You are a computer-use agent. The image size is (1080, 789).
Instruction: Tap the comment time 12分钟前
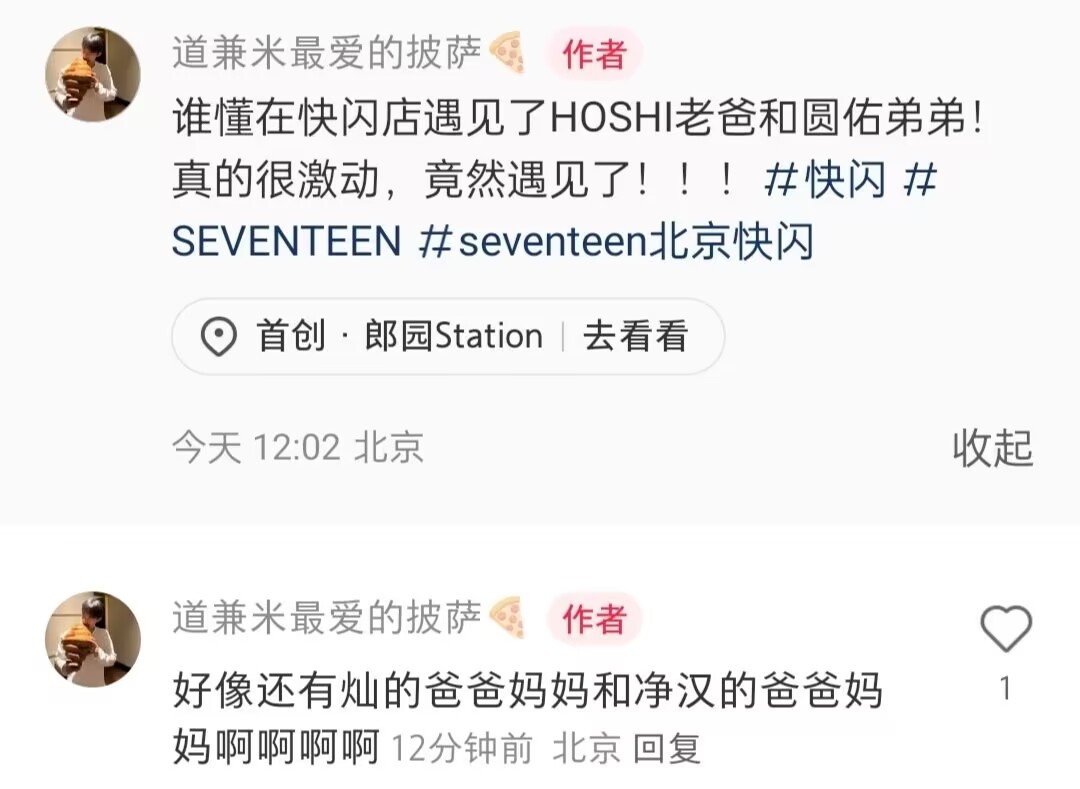461,748
